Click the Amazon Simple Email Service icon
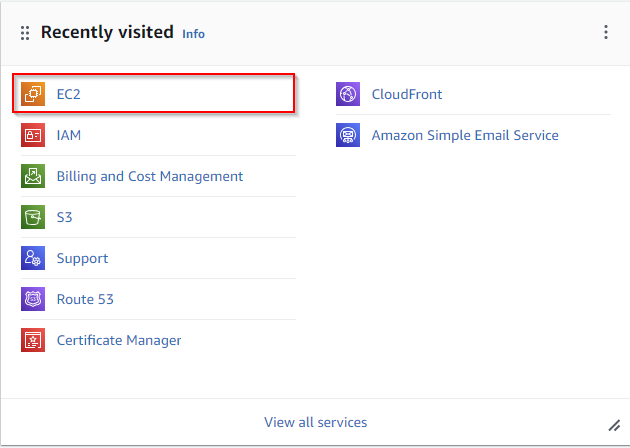The width and height of the screenshot is (630, 448). 348,135
